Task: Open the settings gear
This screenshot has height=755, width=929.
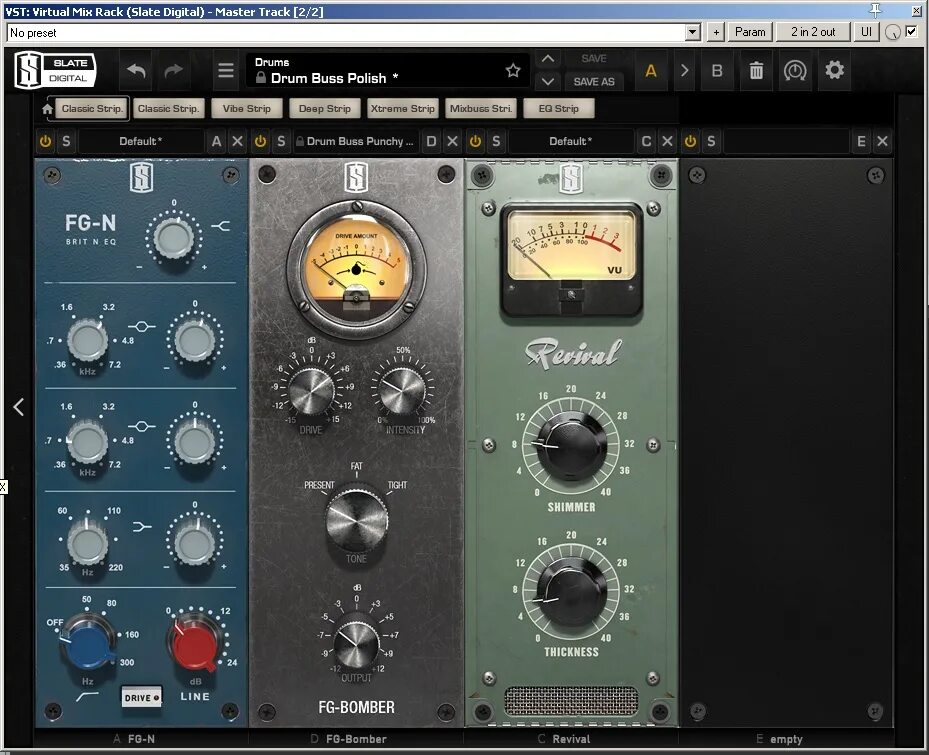Action: (832, 70)
